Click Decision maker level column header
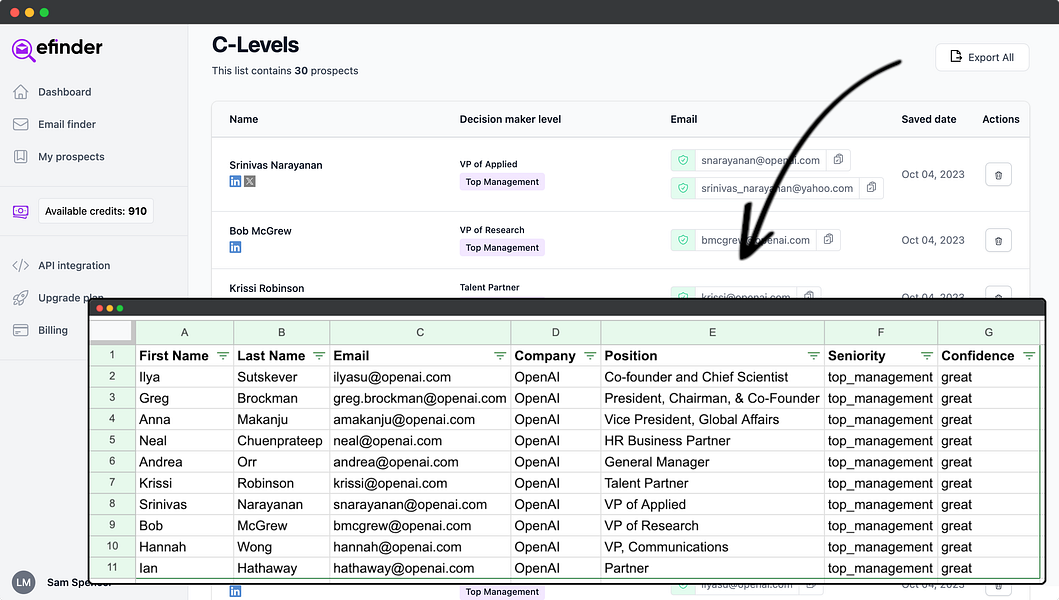This screenshot has height=600, width=1059. 510,119
